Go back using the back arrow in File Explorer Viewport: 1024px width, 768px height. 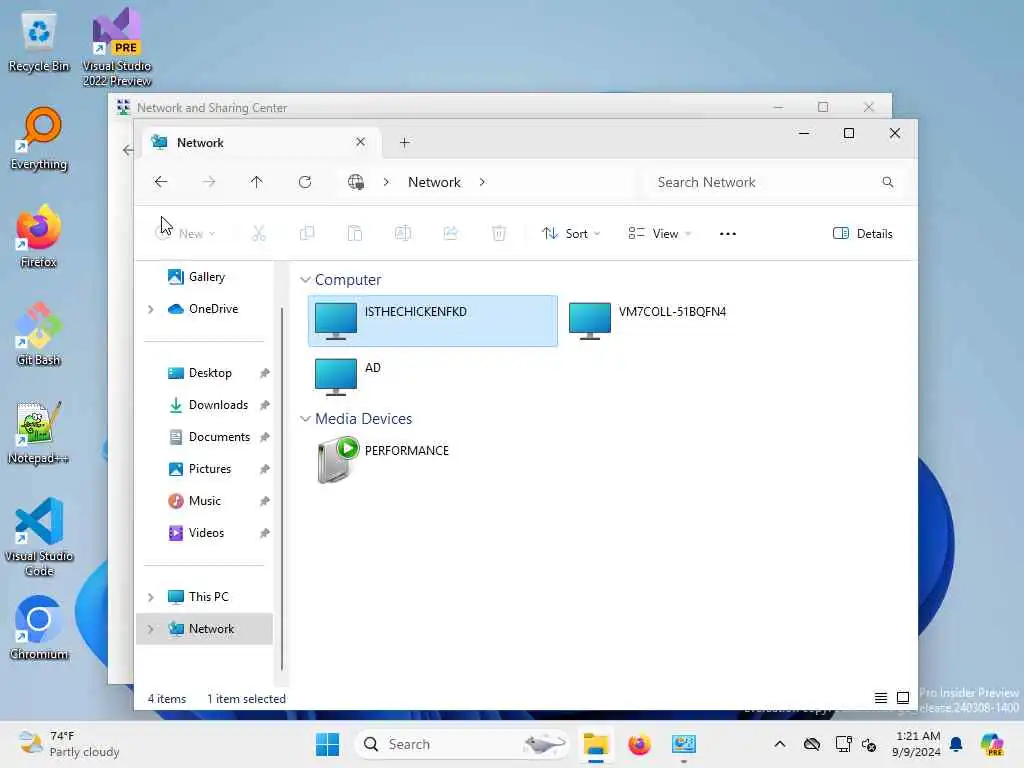point(161,182)
